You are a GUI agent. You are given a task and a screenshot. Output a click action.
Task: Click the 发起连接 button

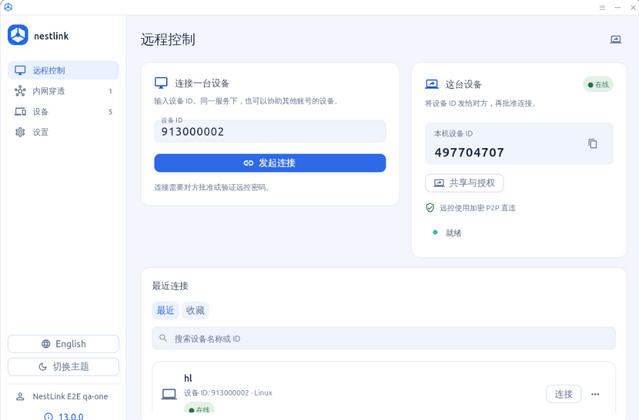tap(270, 163)
